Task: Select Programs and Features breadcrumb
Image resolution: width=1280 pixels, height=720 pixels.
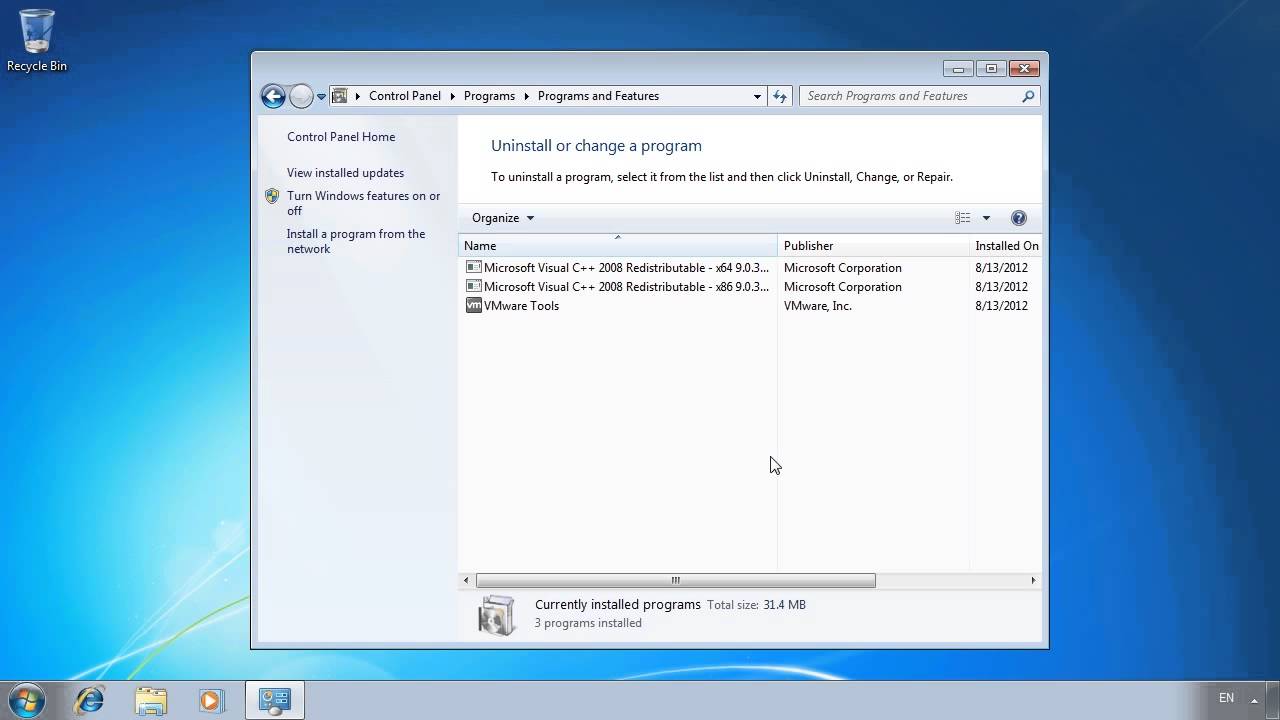Action: 598,96
